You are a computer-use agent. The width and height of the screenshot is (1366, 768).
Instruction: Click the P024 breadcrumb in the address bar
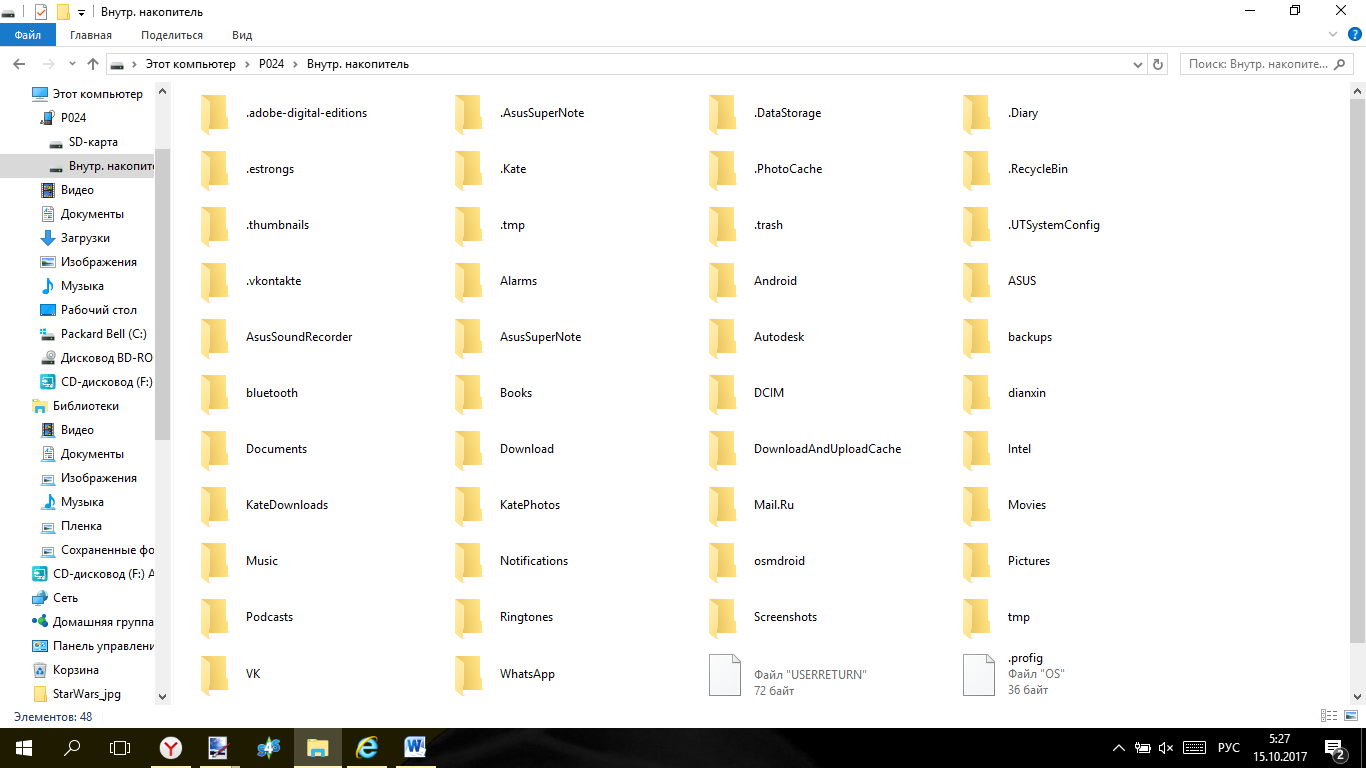[x=271, y=64]
